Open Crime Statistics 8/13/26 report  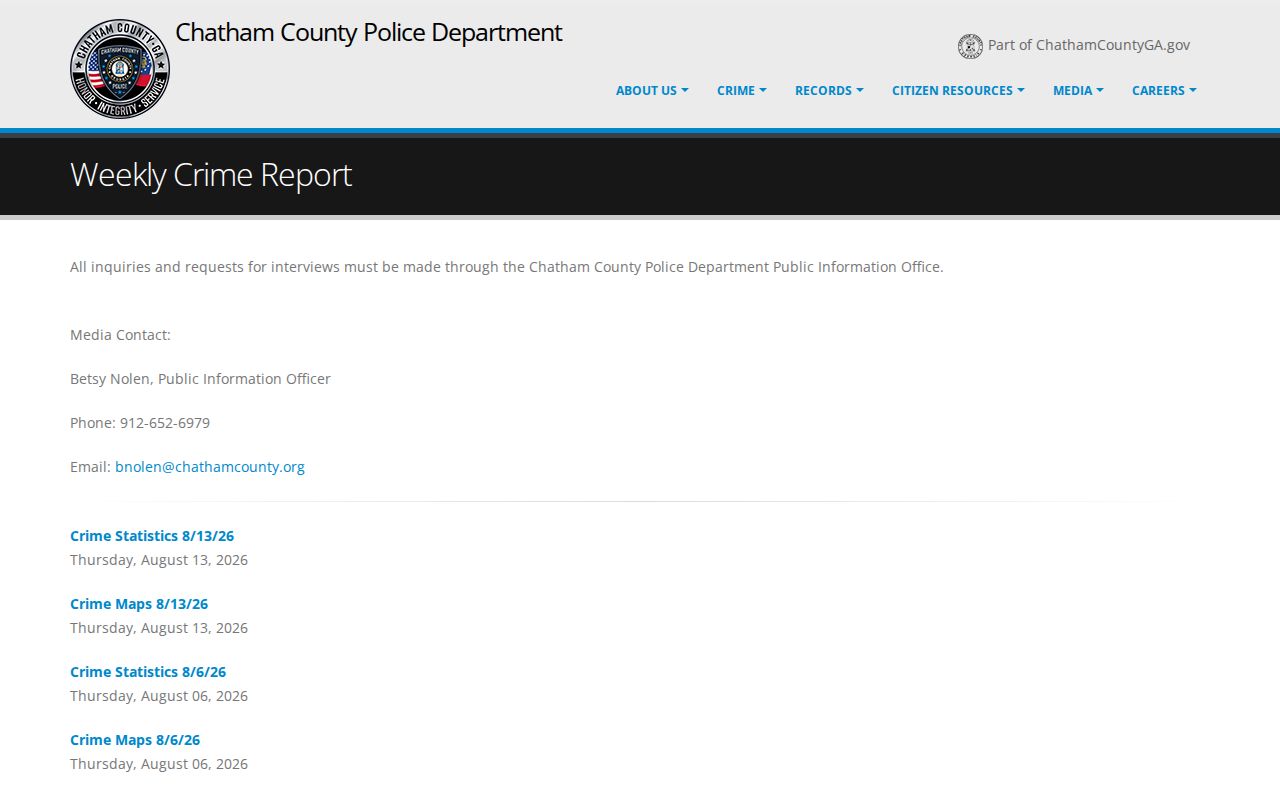pyautogui.click(x=152, y=536)
